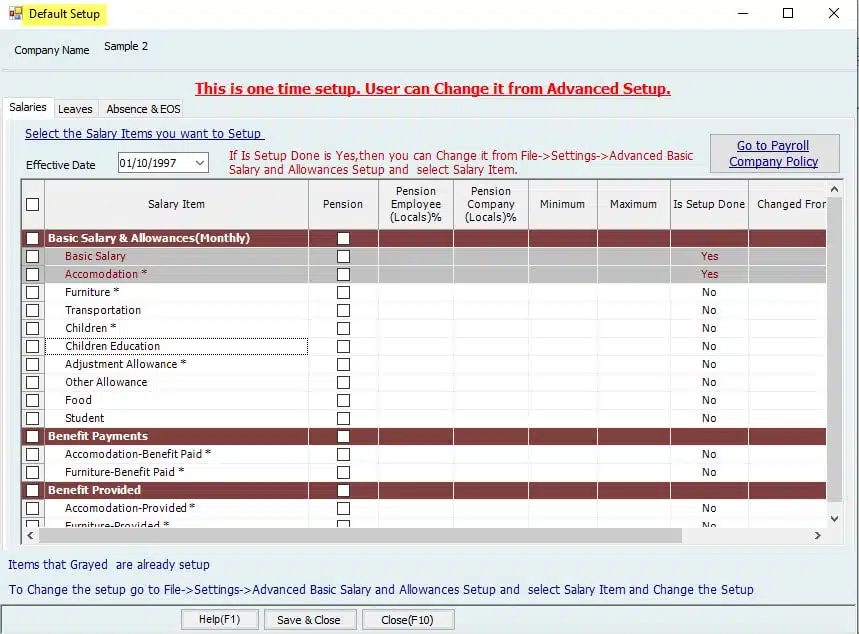Click the Maximum column header
Screen dimensions: 859x634
coord(633,204)
